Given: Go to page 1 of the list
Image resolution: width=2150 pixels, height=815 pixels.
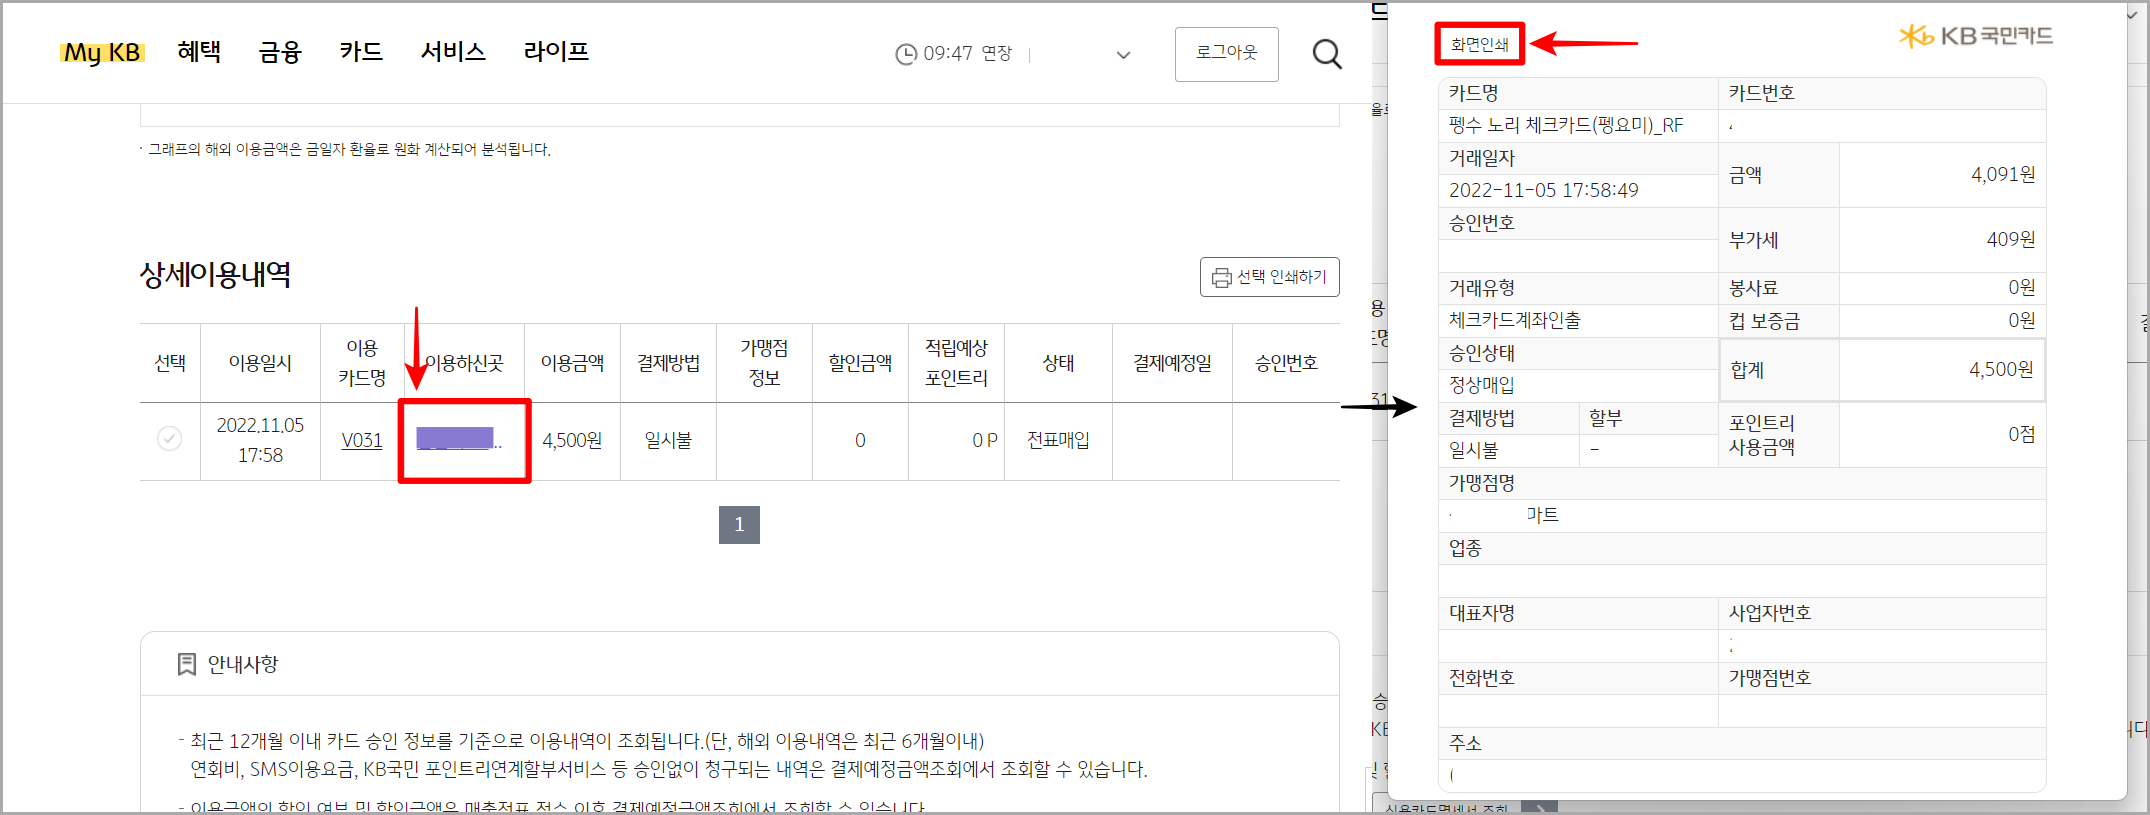Looking at the screenshot, I should [739, 525].
